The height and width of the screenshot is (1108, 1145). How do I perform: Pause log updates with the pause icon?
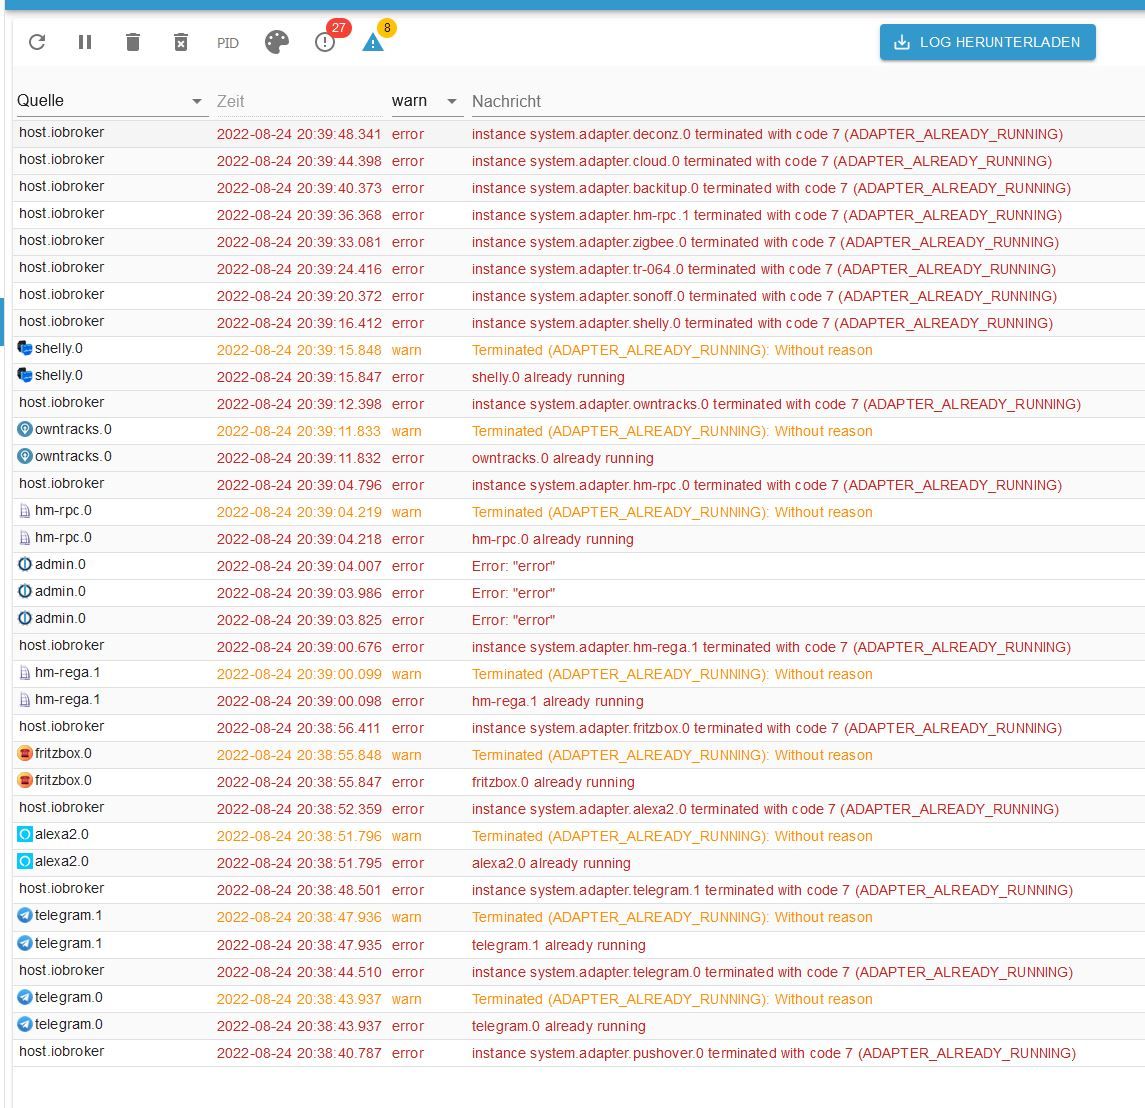85,42
